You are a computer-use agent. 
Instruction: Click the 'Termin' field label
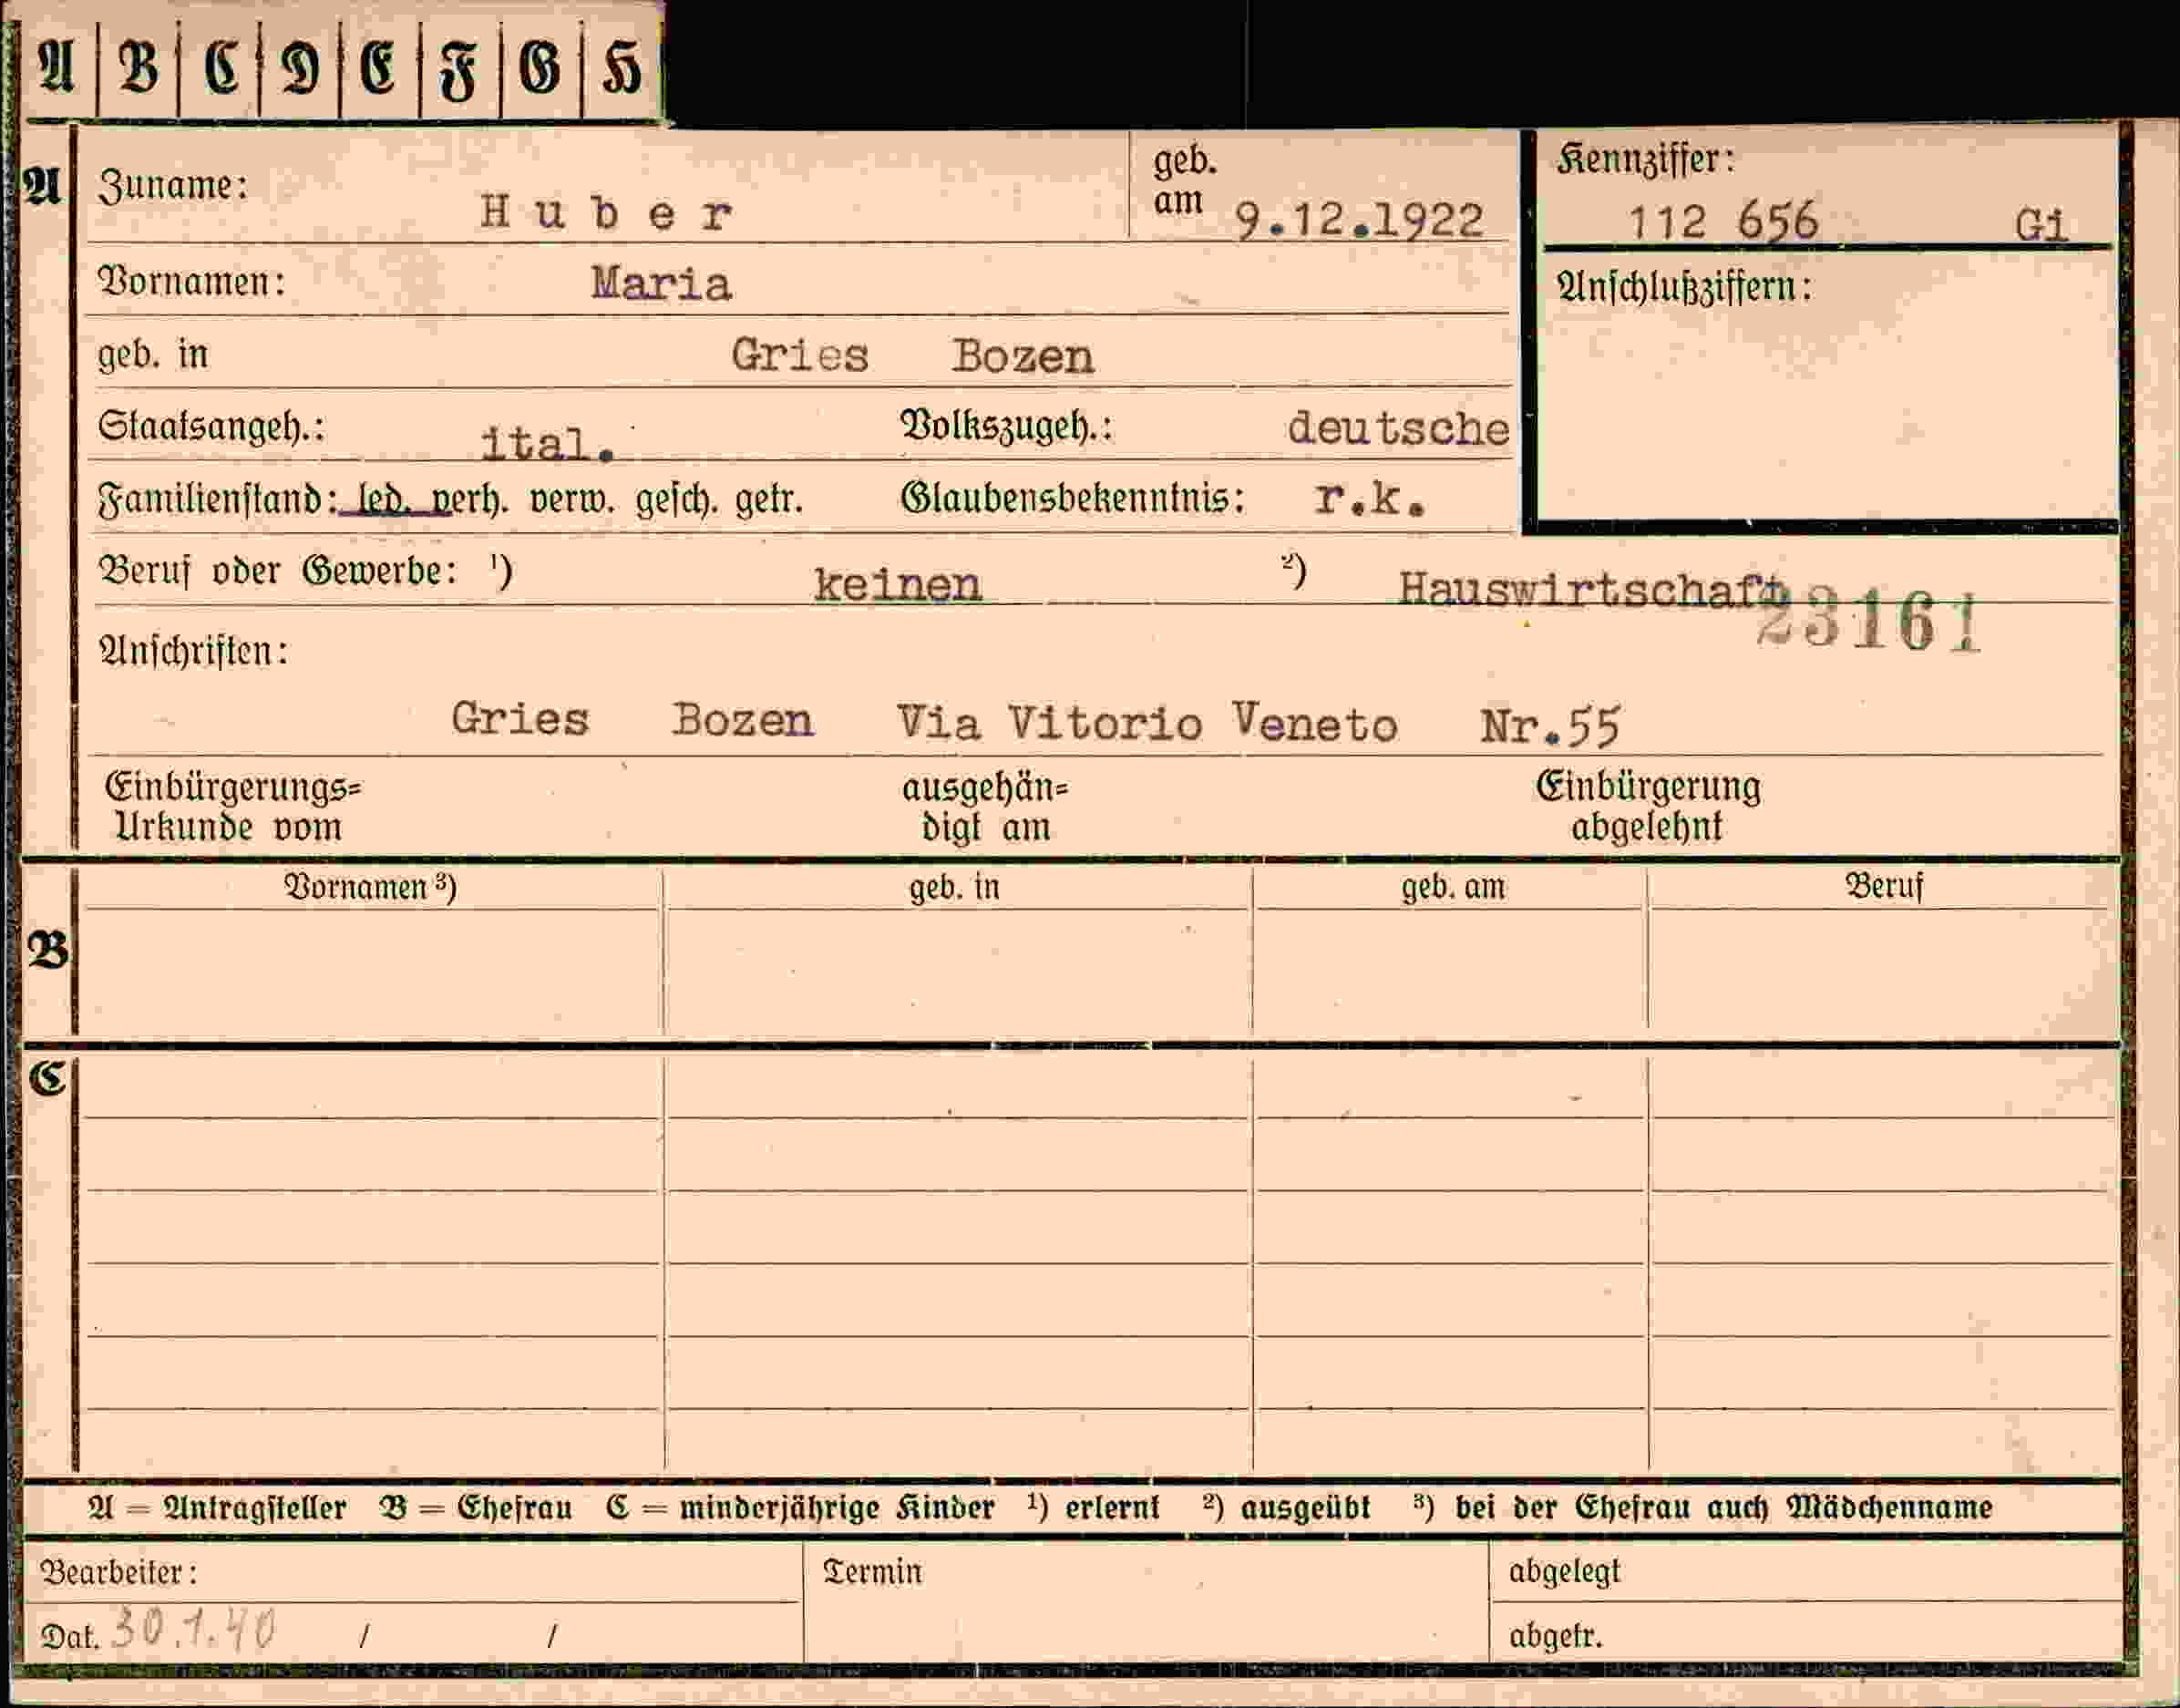[872, 1572]
